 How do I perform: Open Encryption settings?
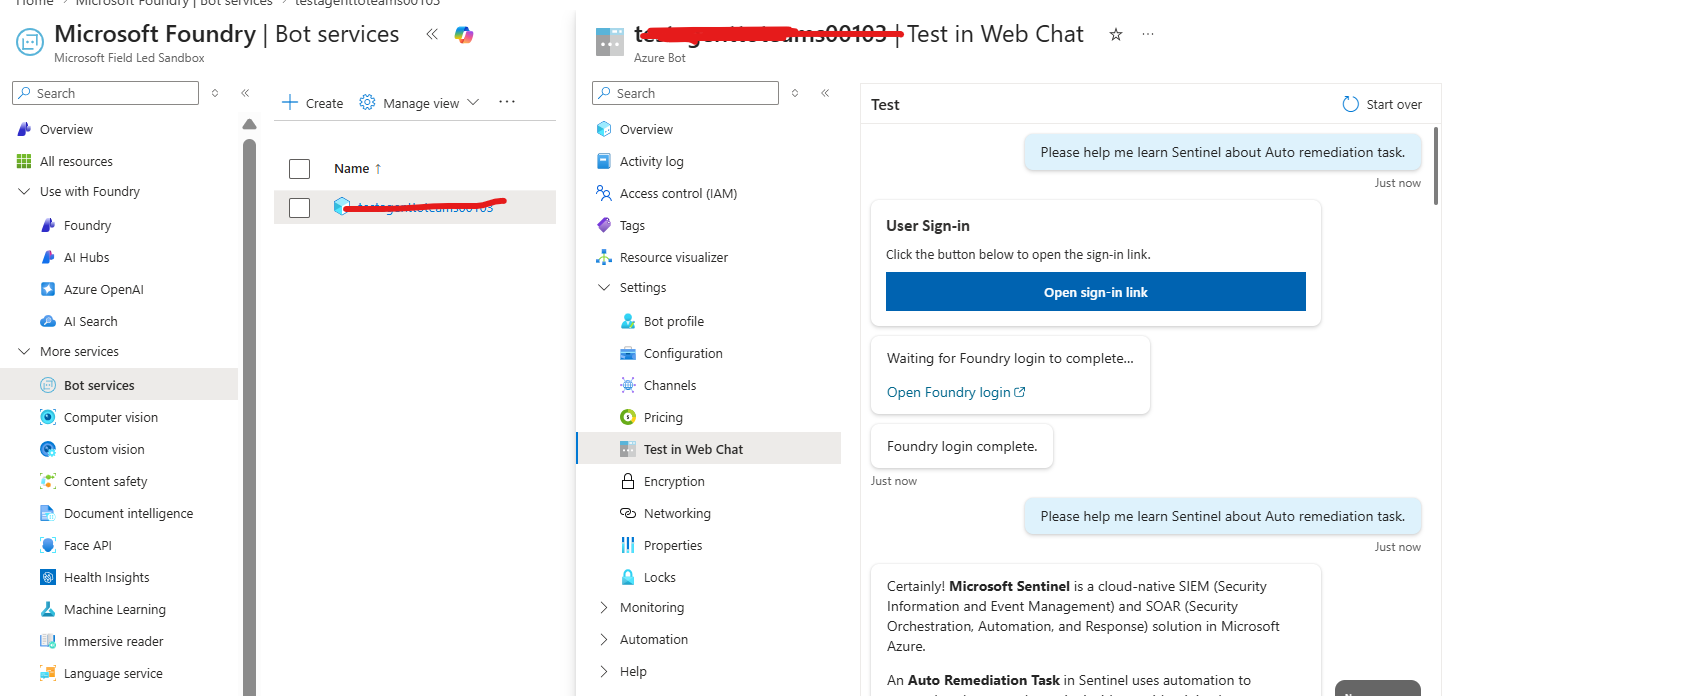coord(674,481)
